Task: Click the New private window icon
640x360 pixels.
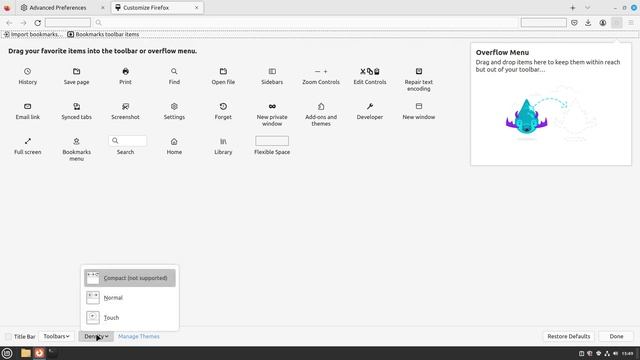Action: coord(272,107)
